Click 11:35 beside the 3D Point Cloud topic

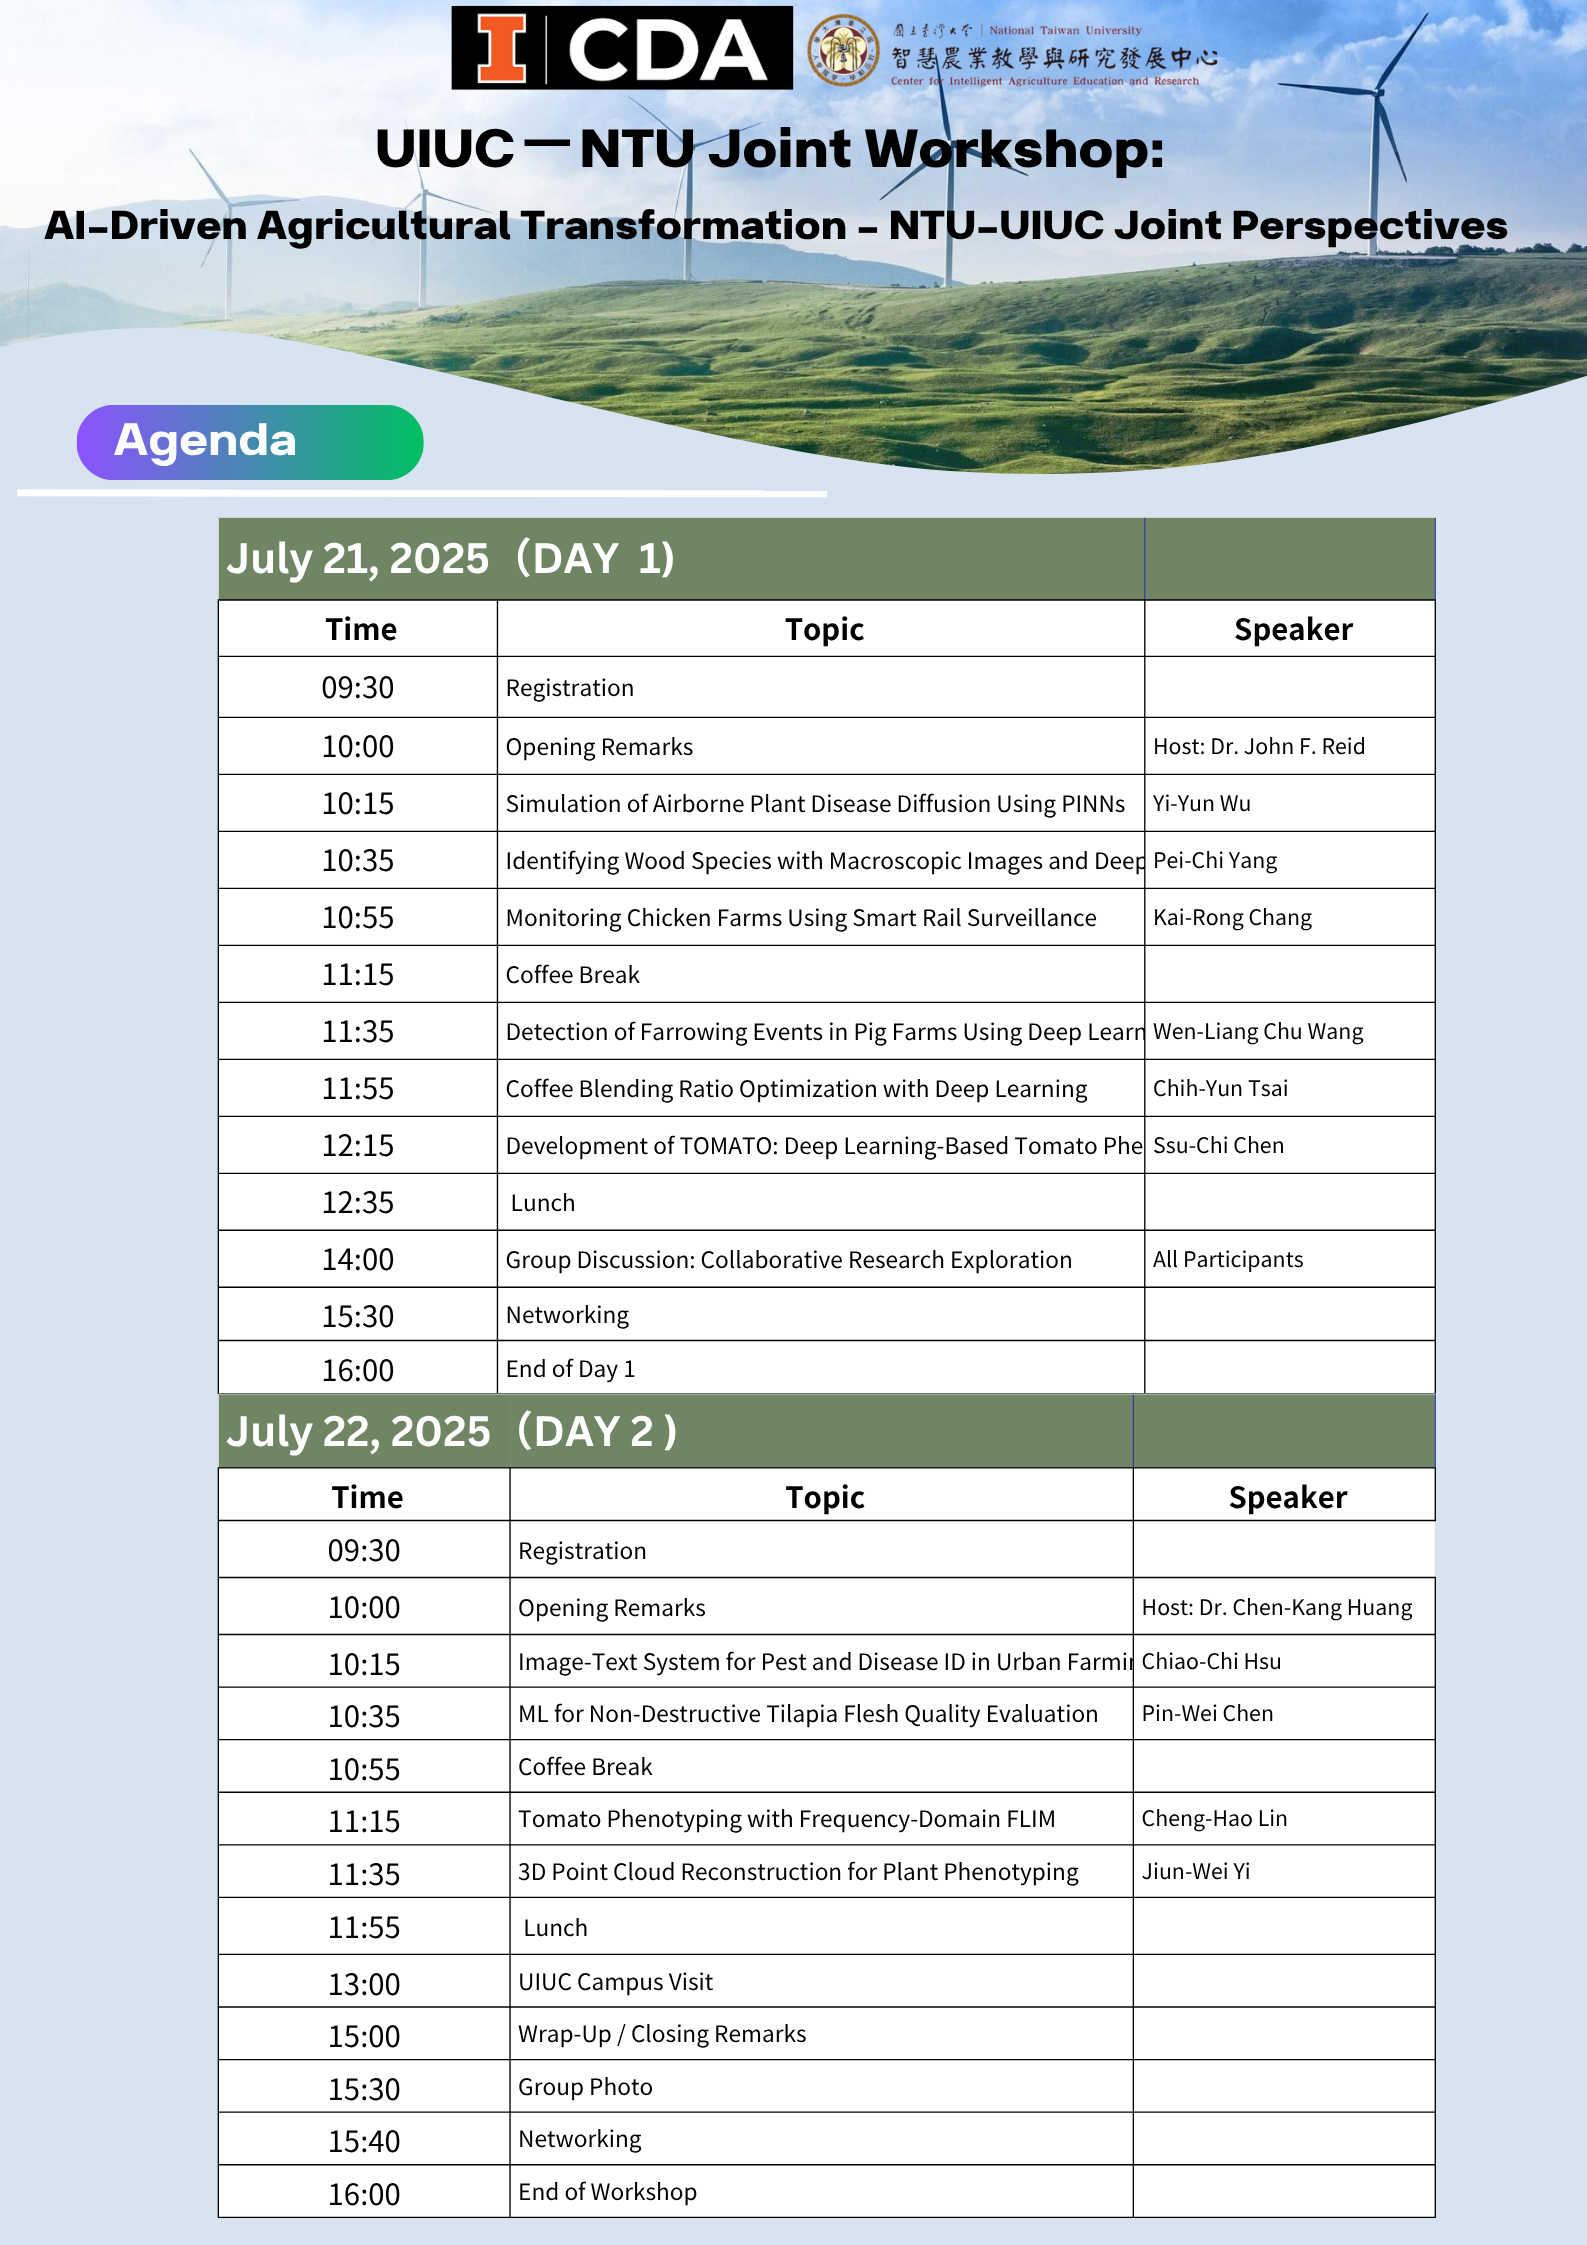click(x=364, y=1874)
